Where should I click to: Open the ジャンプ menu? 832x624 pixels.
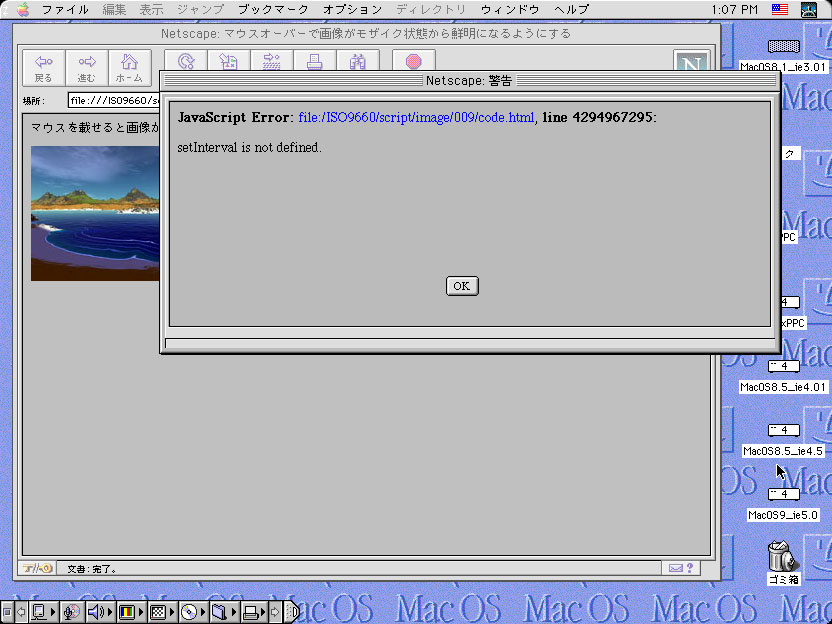tap(200, 9)
